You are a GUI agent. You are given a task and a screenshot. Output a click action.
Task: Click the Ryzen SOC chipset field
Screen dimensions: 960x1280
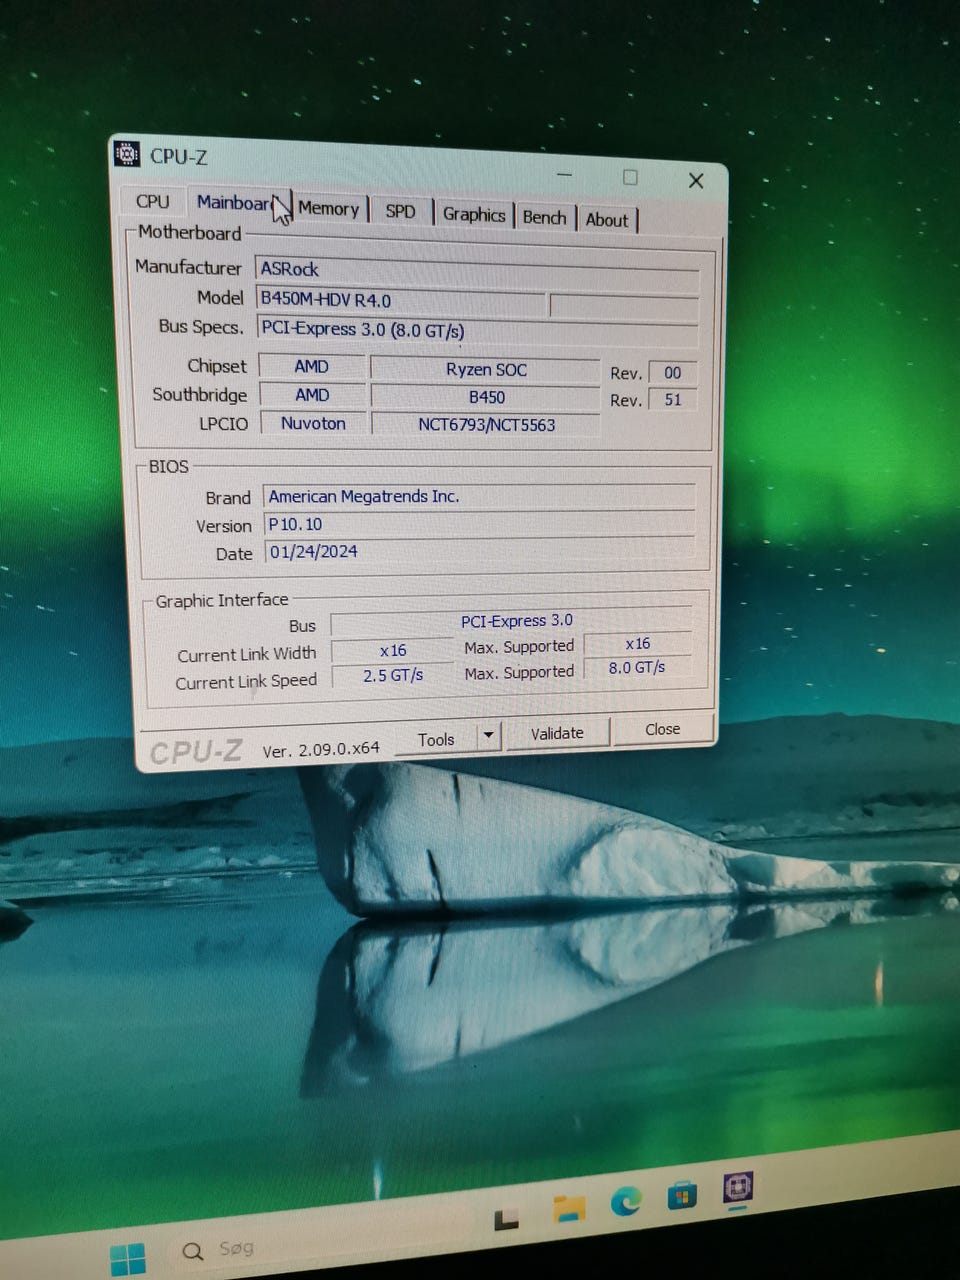485,369
